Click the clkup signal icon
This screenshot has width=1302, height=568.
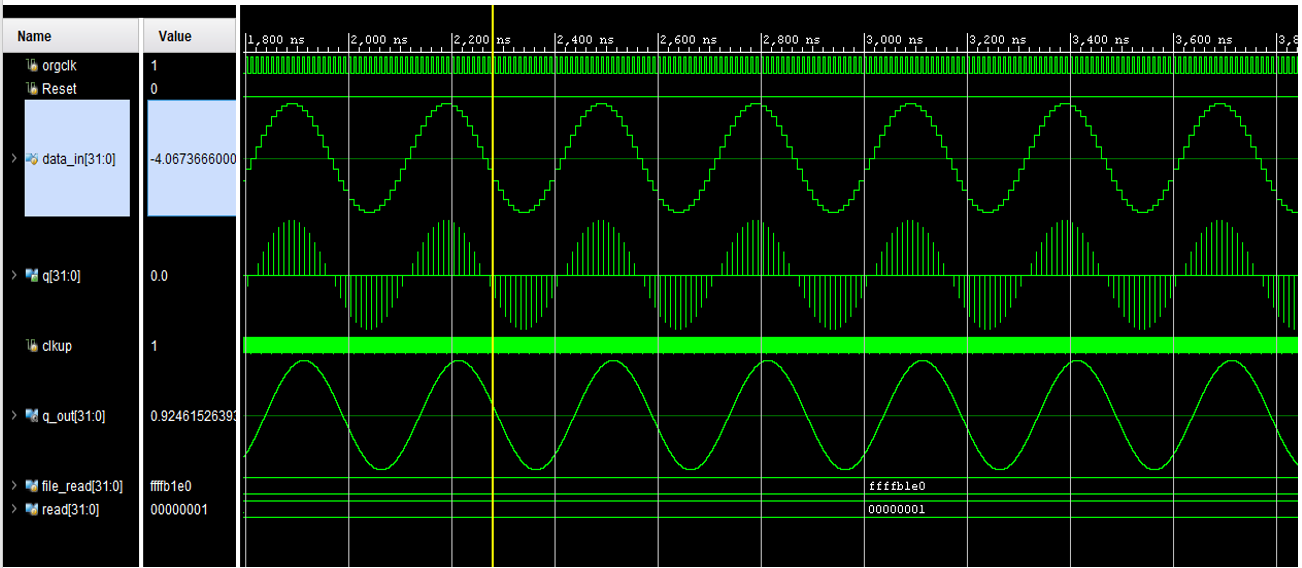tap(32, 346)
